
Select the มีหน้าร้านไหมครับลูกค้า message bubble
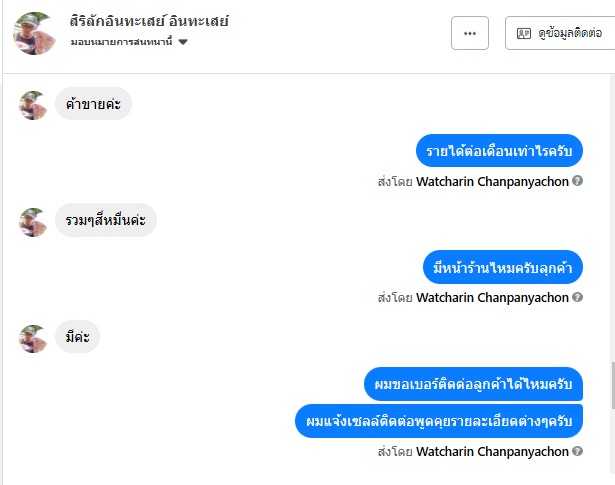click(503, 267)
